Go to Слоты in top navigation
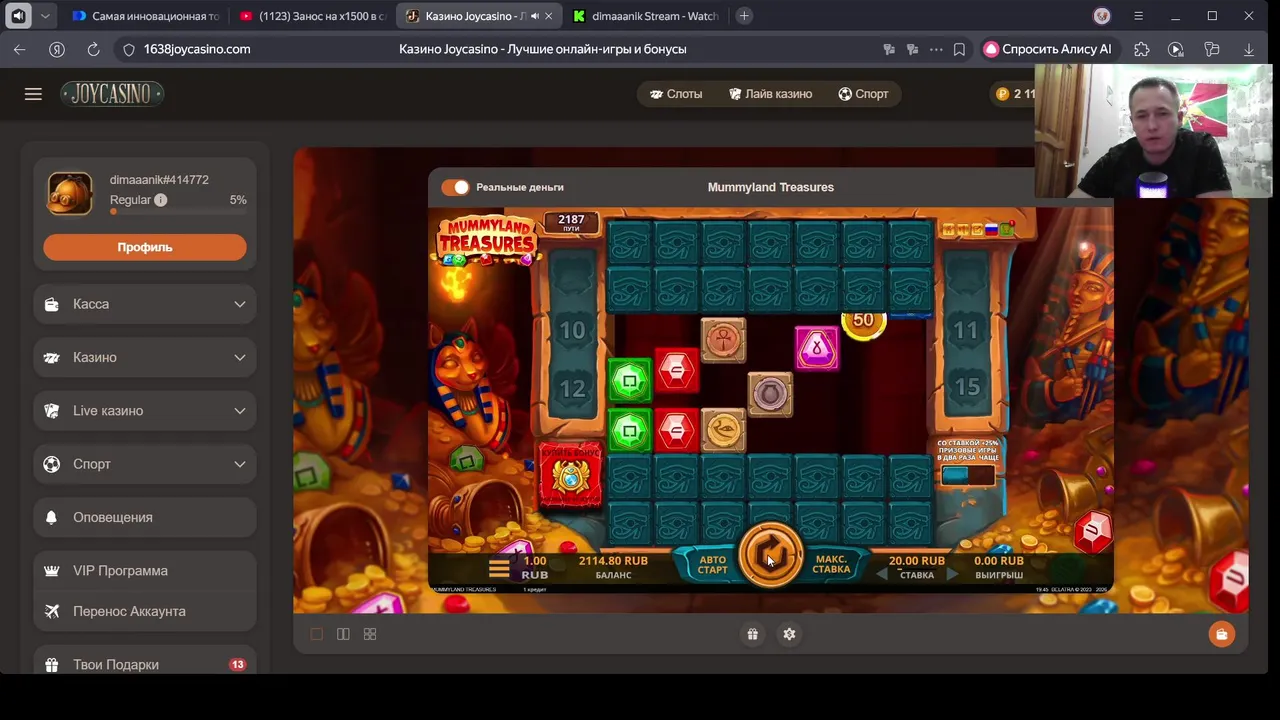The width and height of the screenshot is (1280, 720). (676, 94)
